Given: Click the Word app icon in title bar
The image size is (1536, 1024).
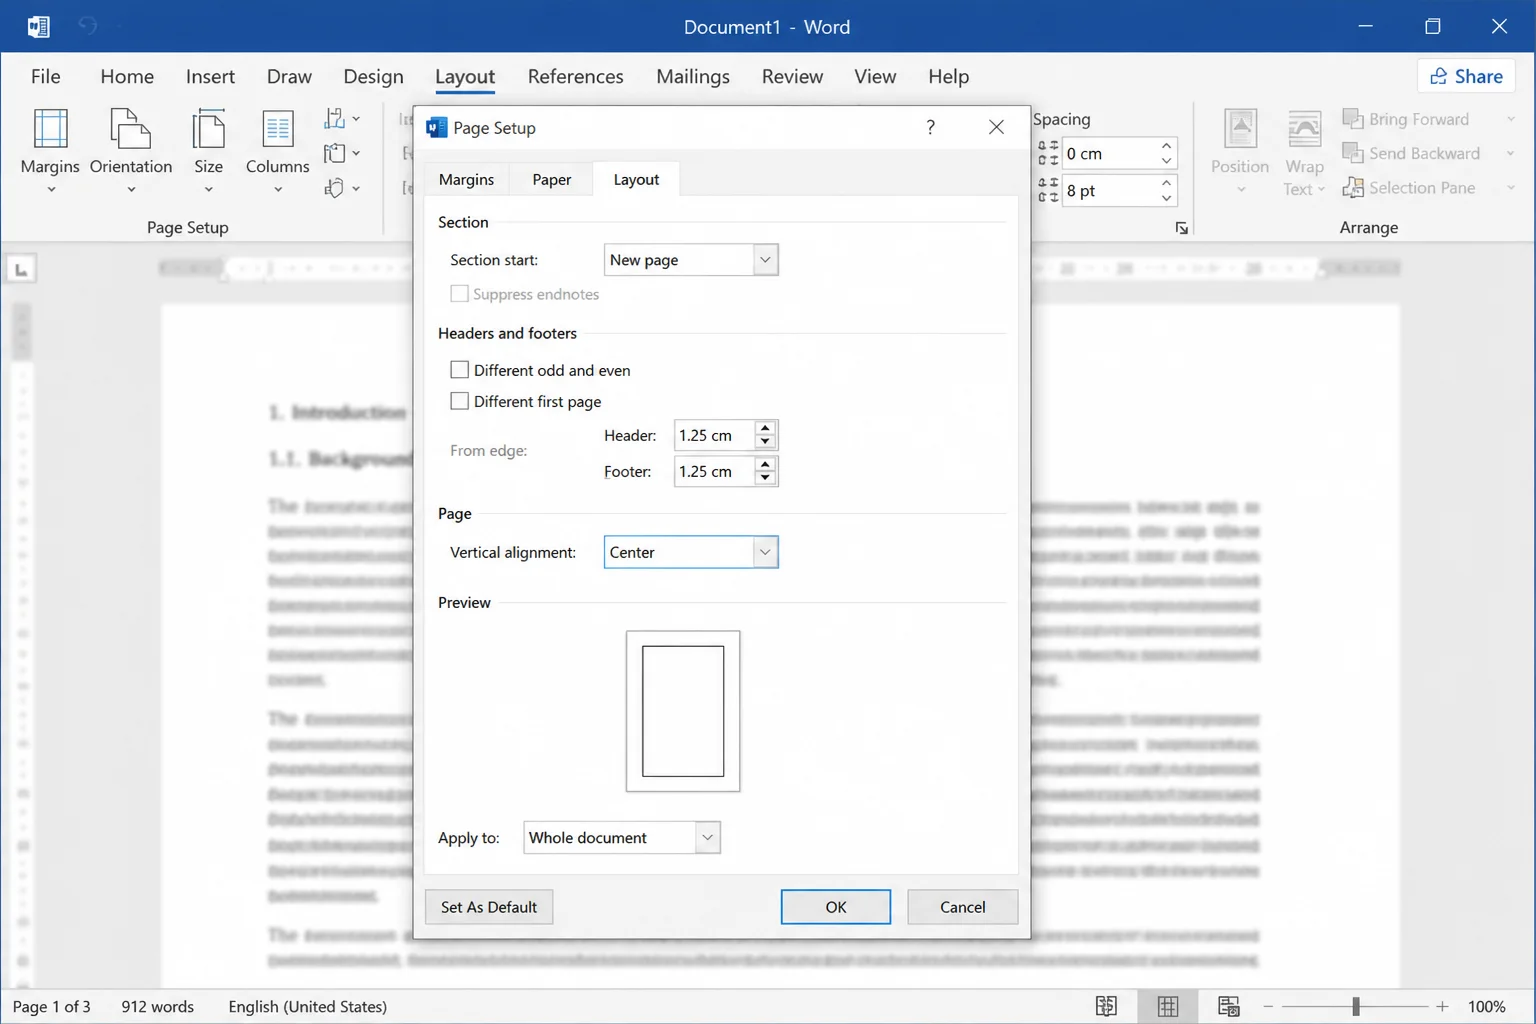Looking at the screenshot, I should (39, 26).
